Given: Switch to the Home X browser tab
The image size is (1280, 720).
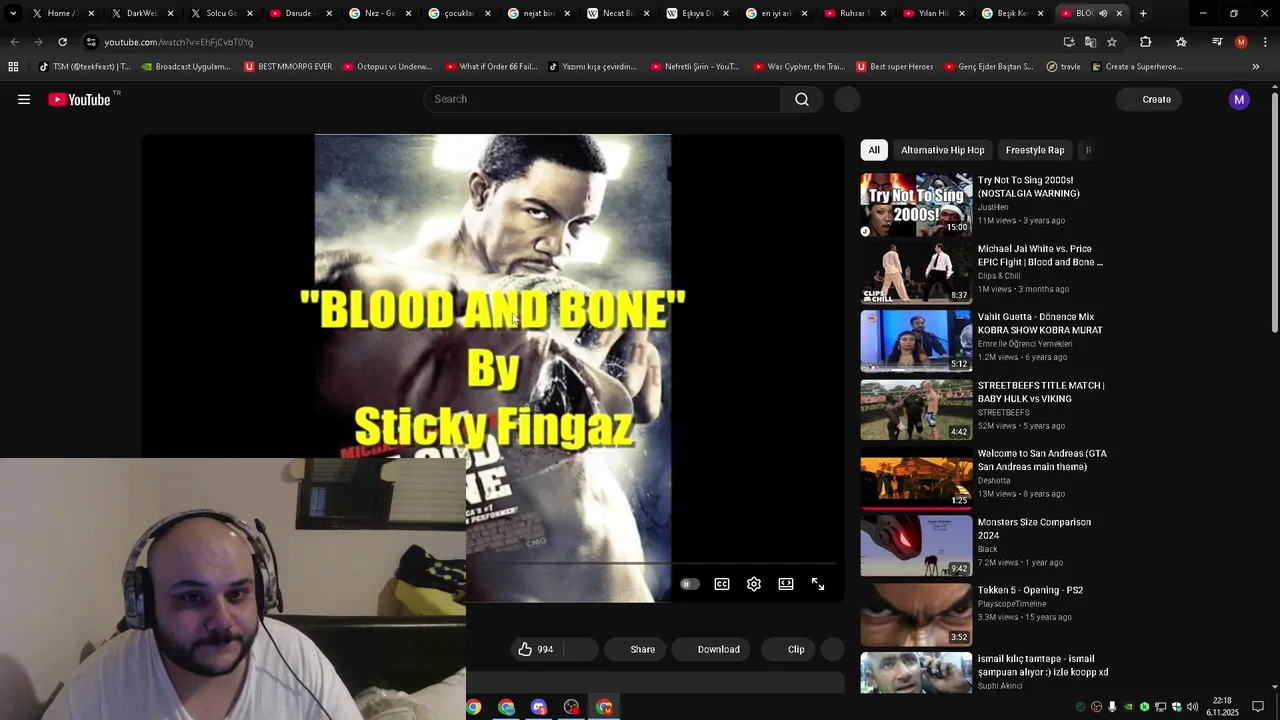Looking at the screenshot, I should [x=61, y=13].
